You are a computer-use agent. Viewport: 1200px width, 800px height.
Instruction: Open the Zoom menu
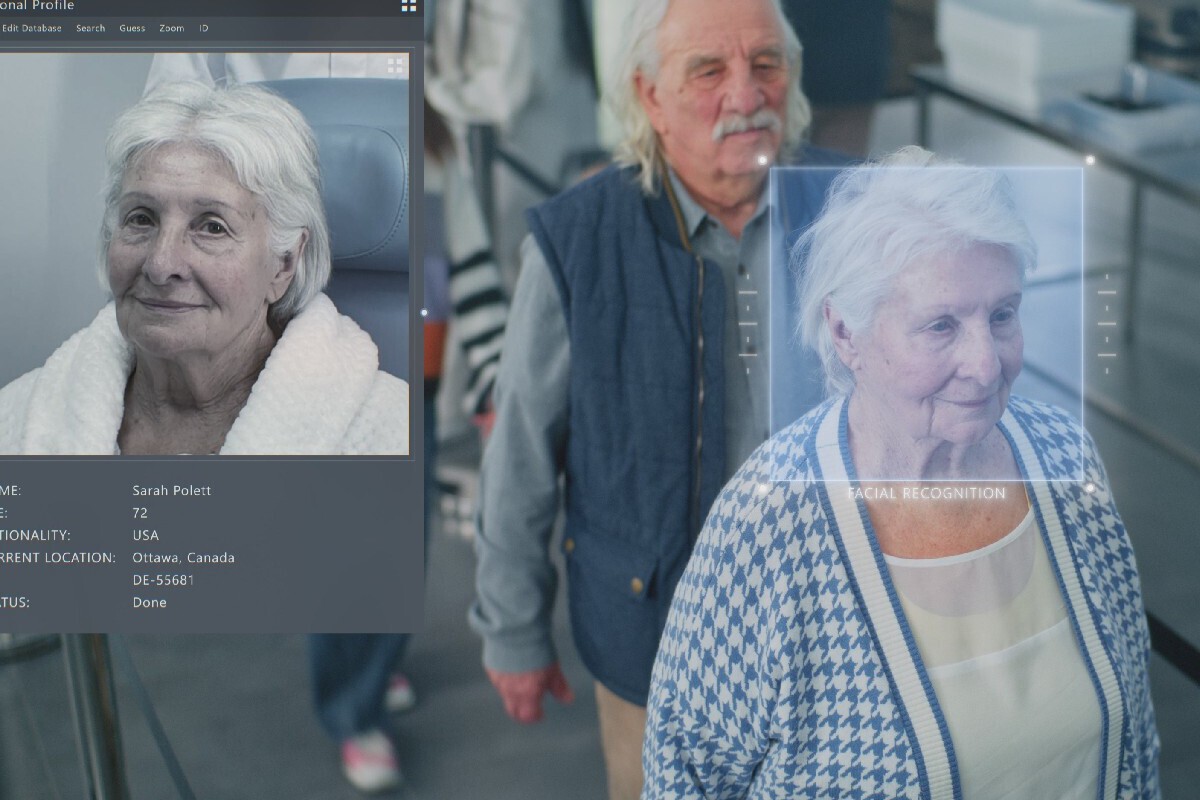pos(171,28)
